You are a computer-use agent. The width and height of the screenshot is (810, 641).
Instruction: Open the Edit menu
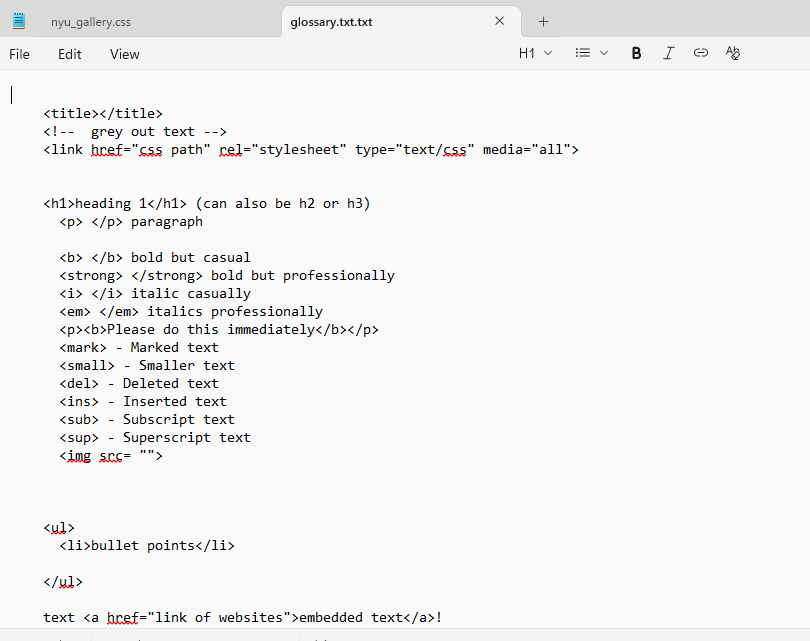[69, 54]
